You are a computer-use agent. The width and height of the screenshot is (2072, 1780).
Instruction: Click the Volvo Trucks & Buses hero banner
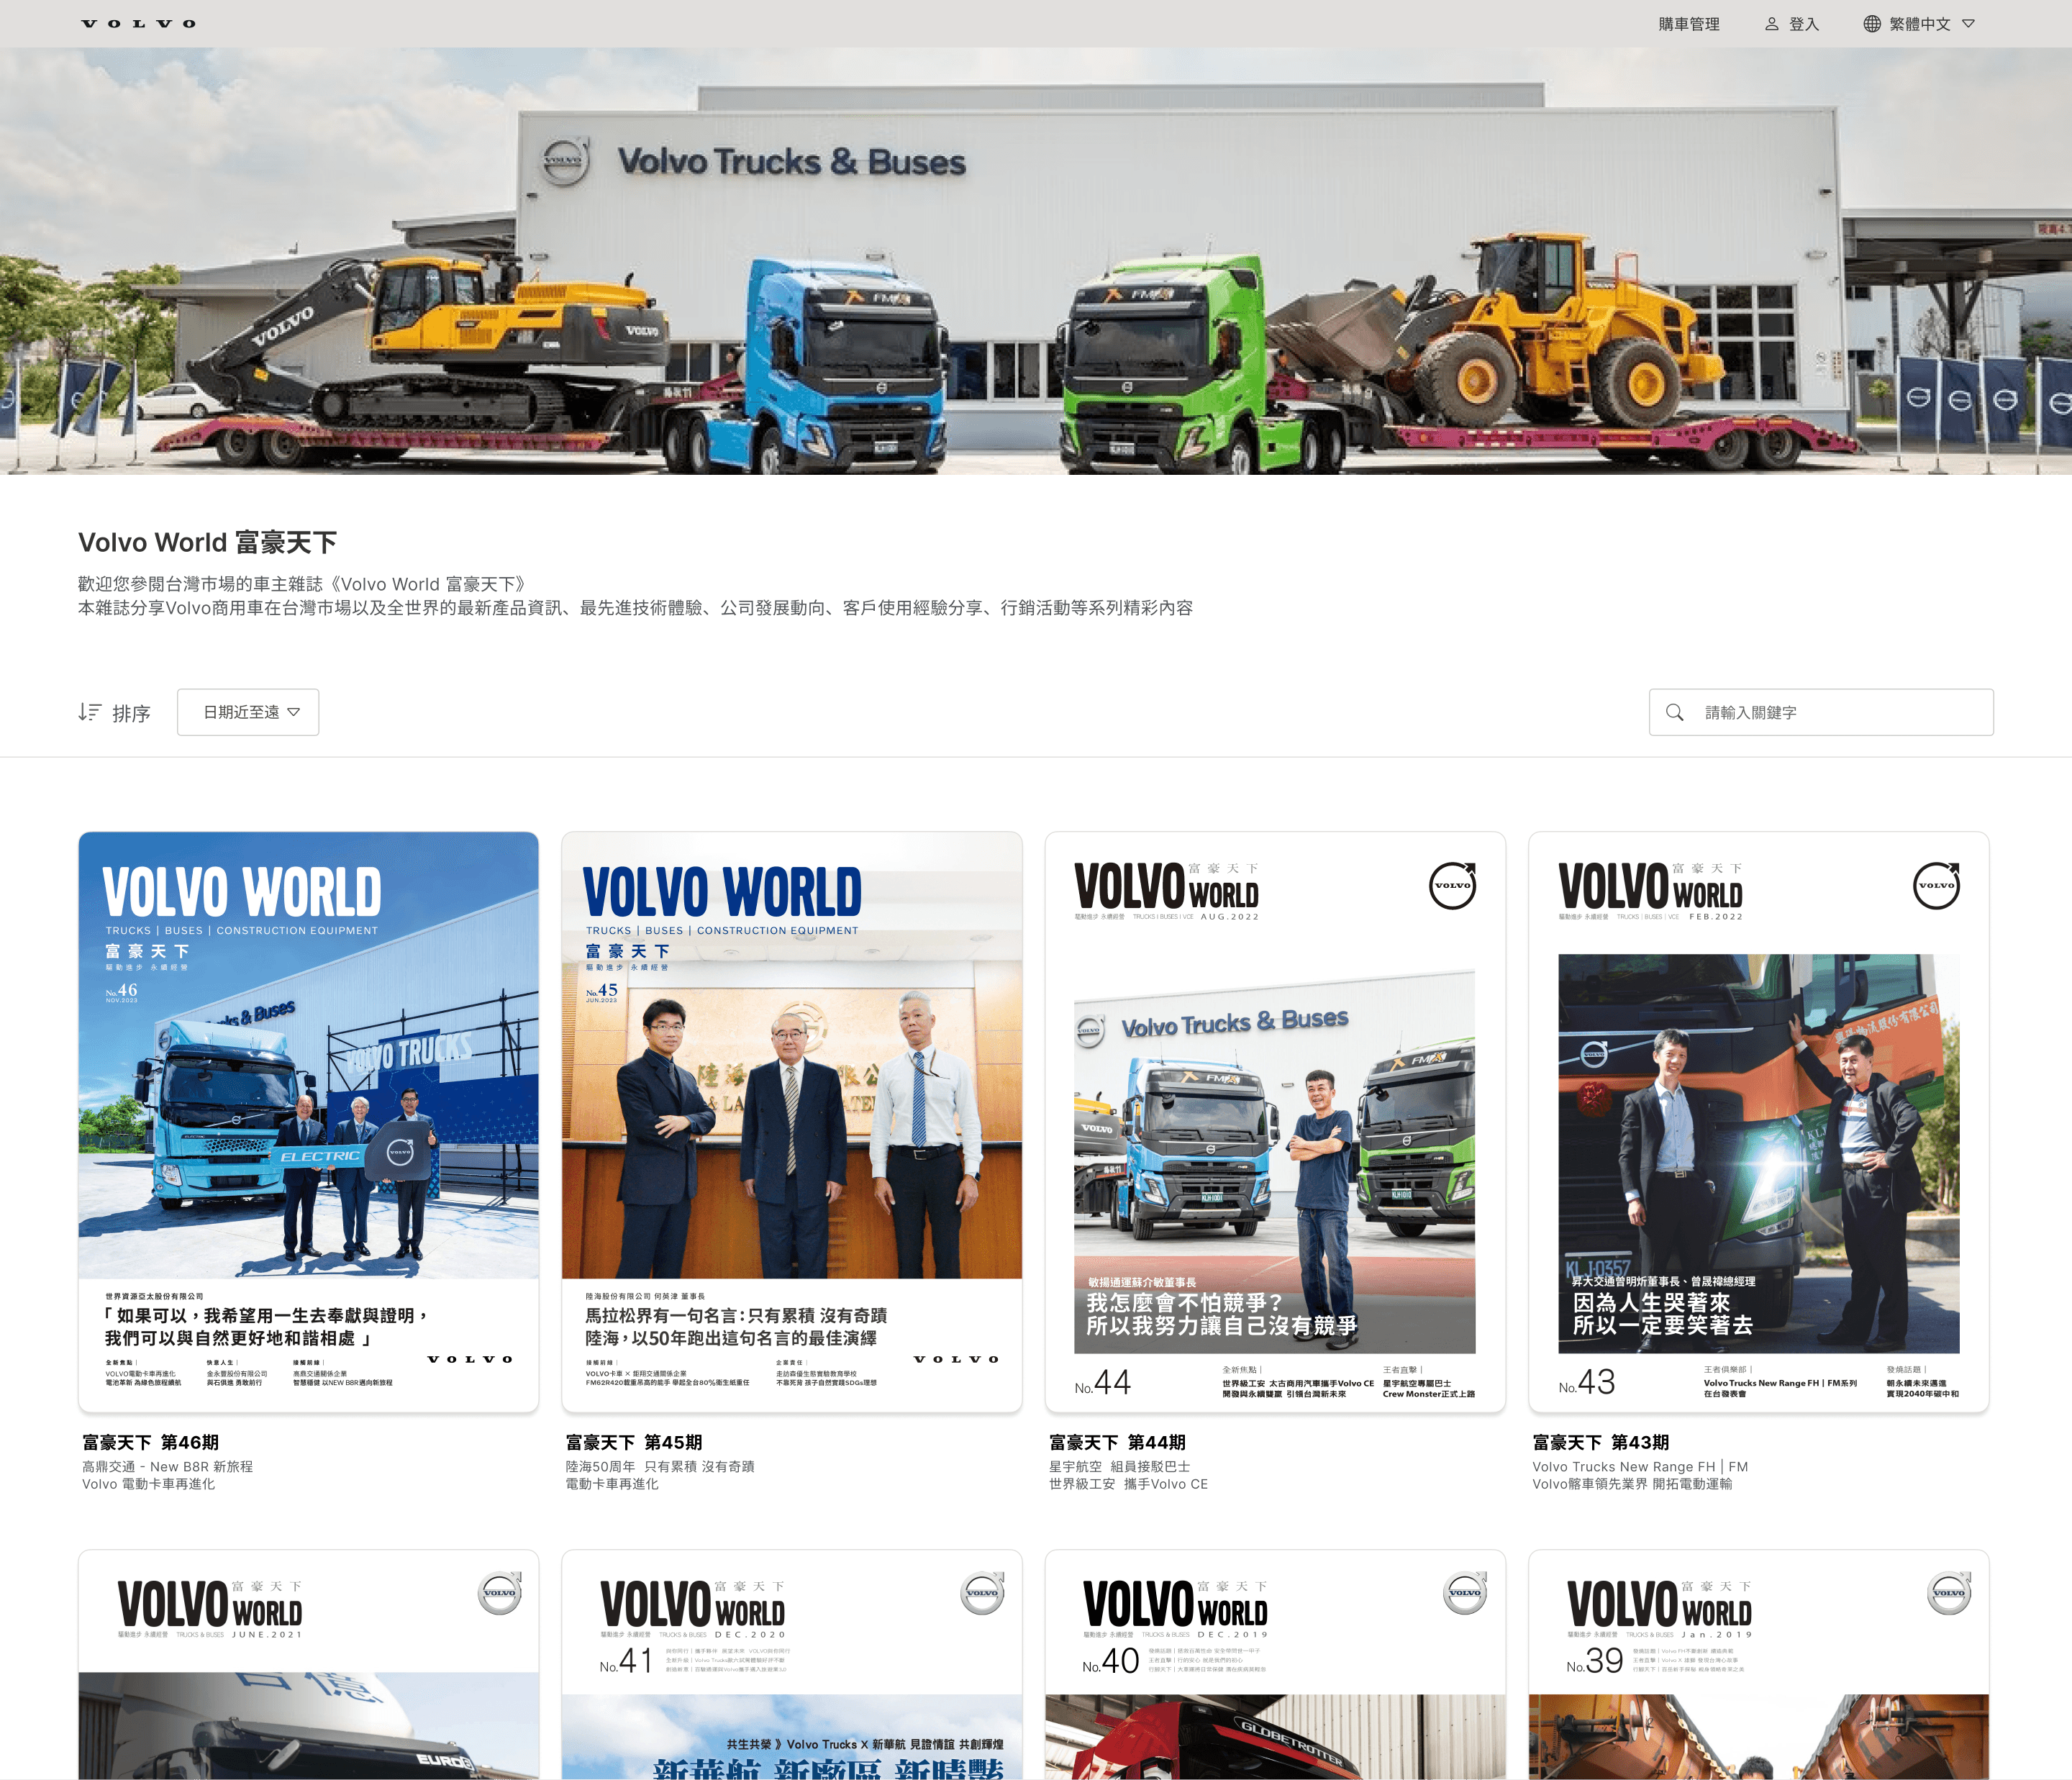[1036, 261]
